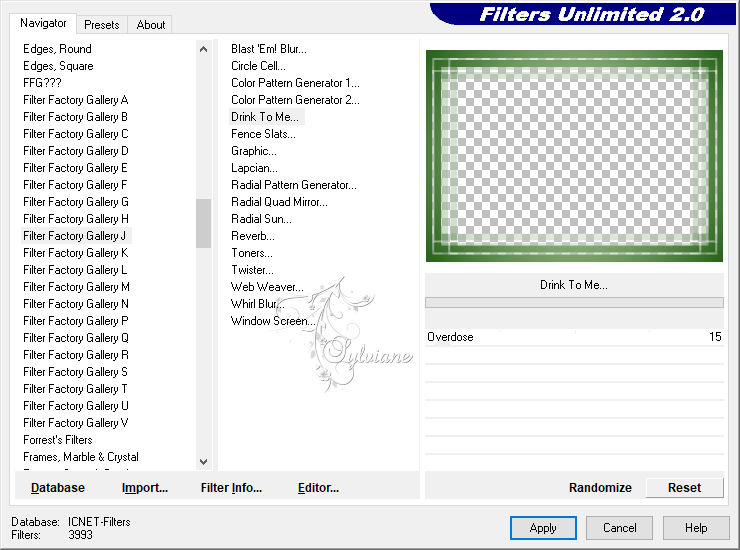Choose Radial Quad Mirror filter
Image resolution: width=740 pixels, height=550 pixels.
click(279, 202)
